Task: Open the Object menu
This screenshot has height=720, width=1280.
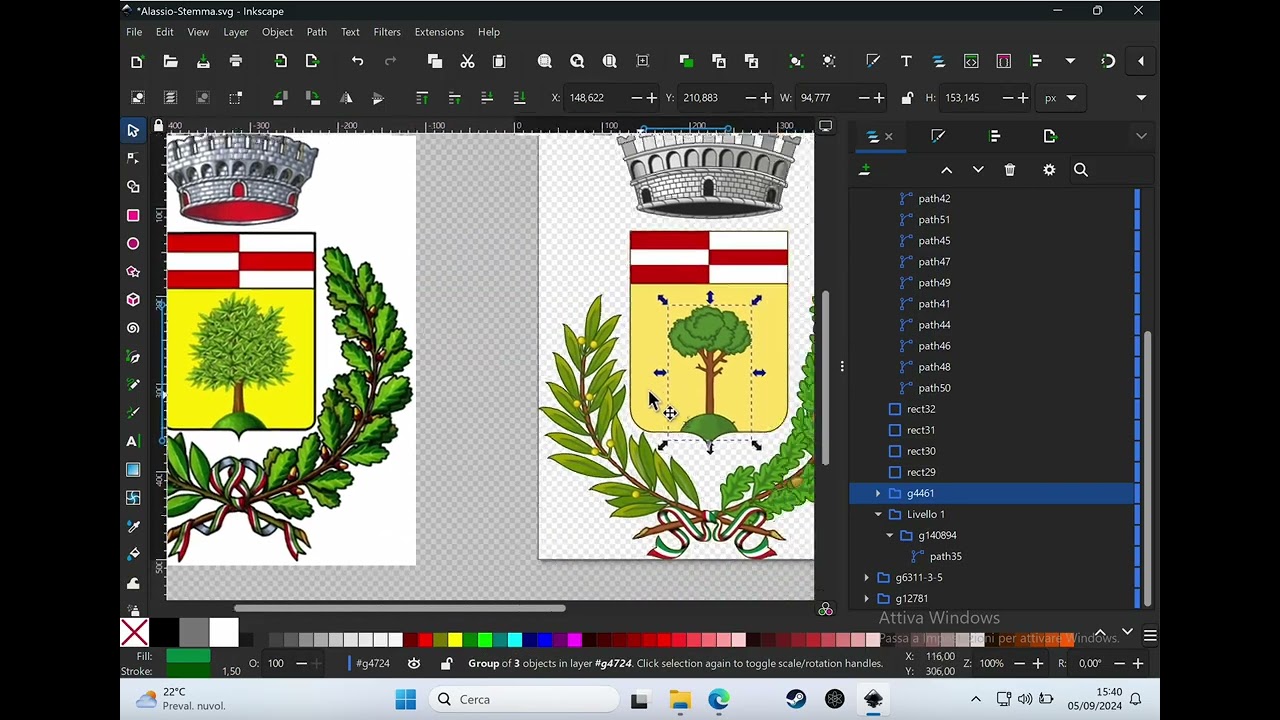Action: pos(277,32)
